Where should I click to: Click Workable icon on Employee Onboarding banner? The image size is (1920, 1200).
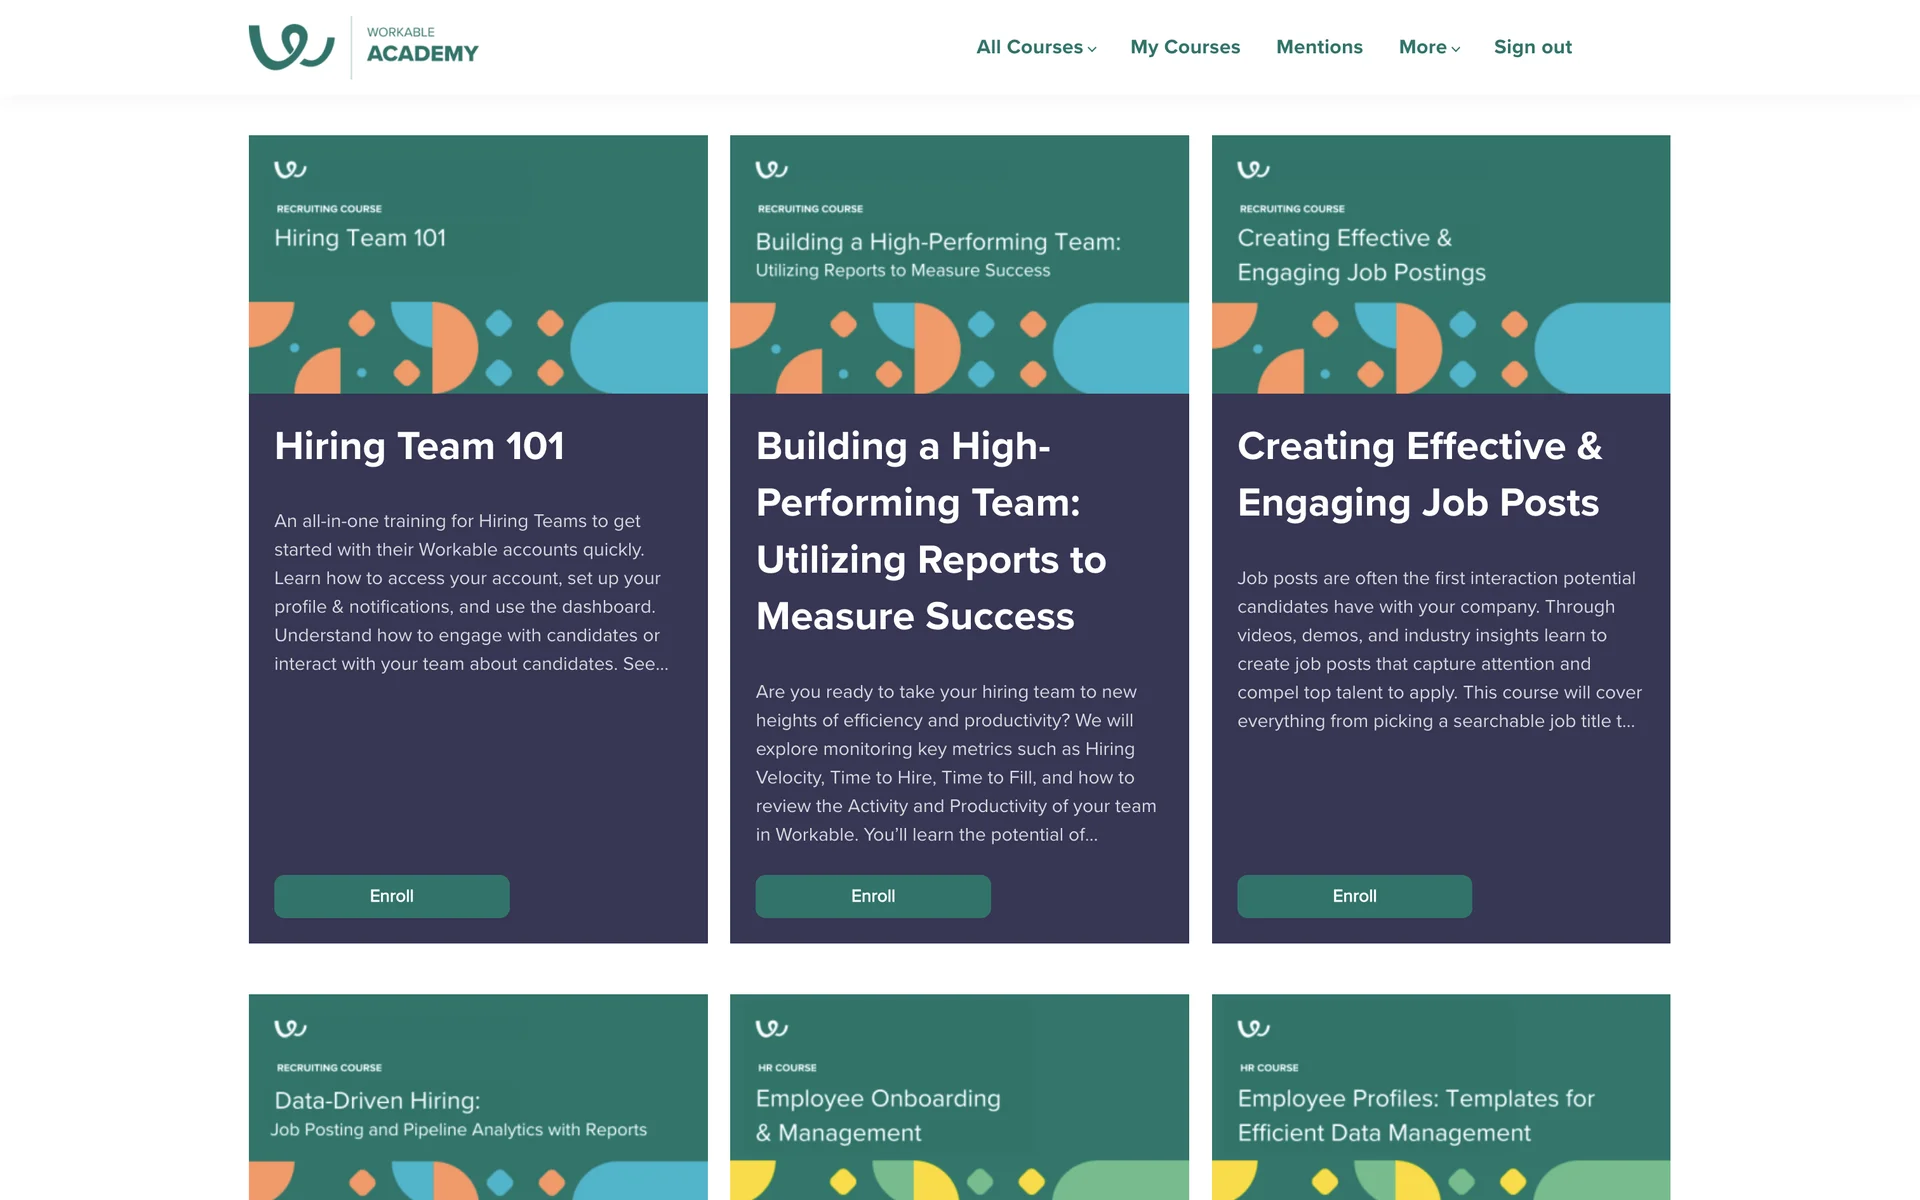pos(771,1028)
